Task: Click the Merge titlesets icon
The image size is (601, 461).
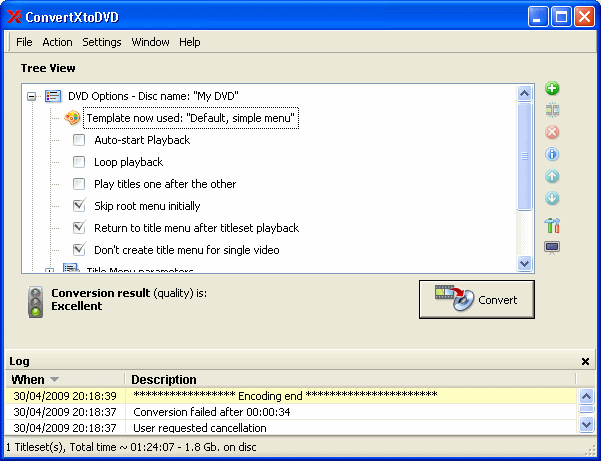Action: point(552,110)
